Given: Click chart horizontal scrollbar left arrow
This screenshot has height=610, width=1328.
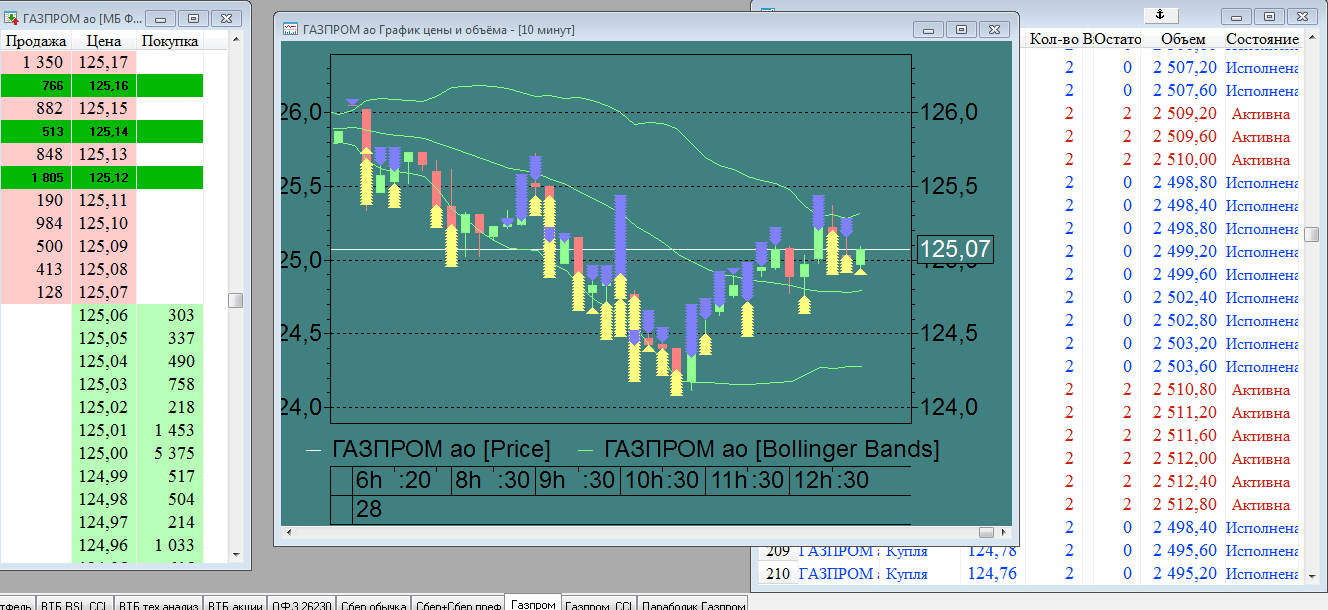Looking at the screenshot, I should click(289, 532).
